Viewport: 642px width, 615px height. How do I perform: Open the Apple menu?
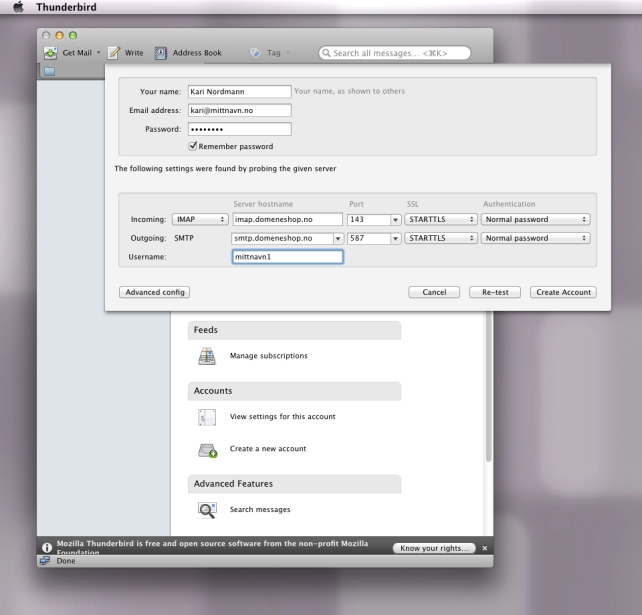[x=18, y=7]
